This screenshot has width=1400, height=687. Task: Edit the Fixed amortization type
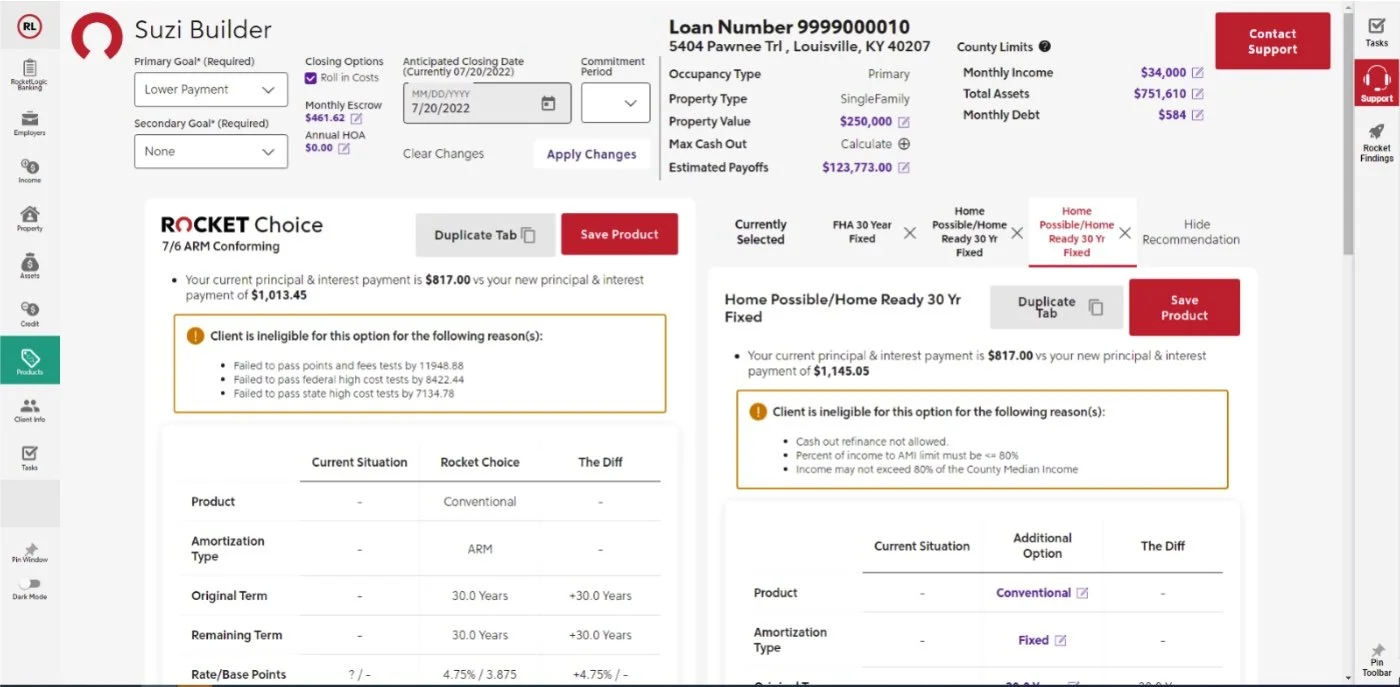tap(1061, 641)
